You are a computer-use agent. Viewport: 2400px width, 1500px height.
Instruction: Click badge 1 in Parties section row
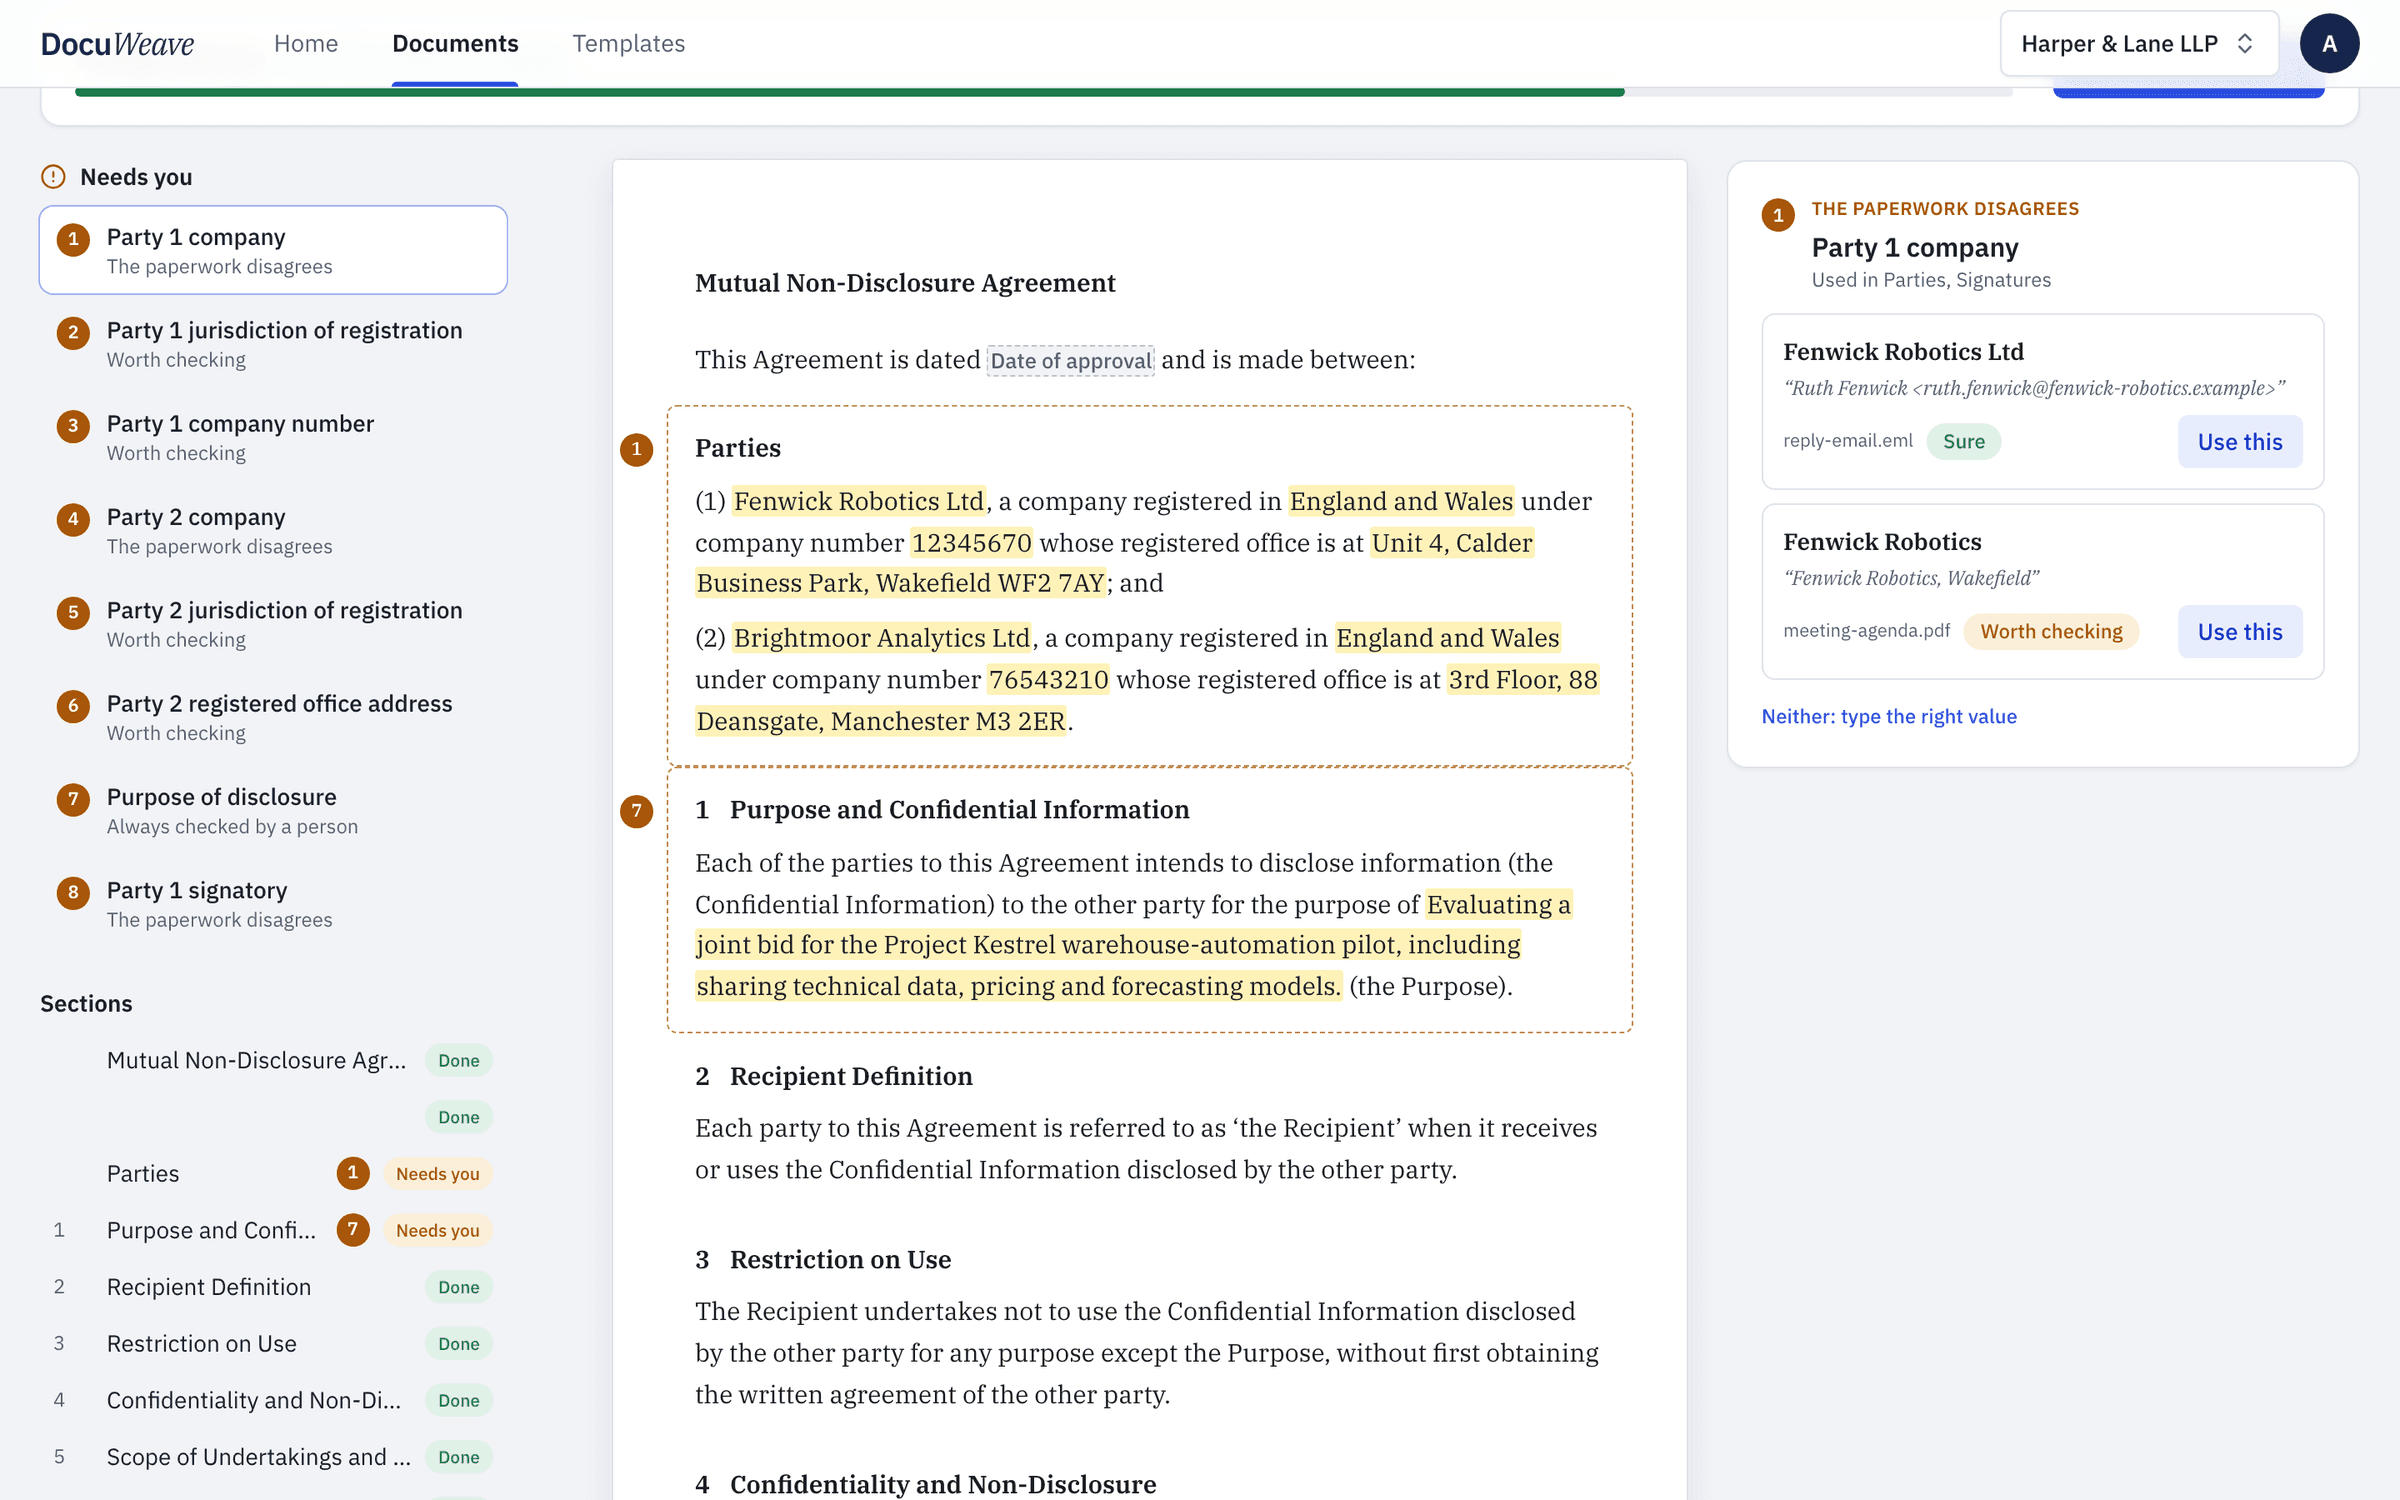click(x=352, y=1173)
